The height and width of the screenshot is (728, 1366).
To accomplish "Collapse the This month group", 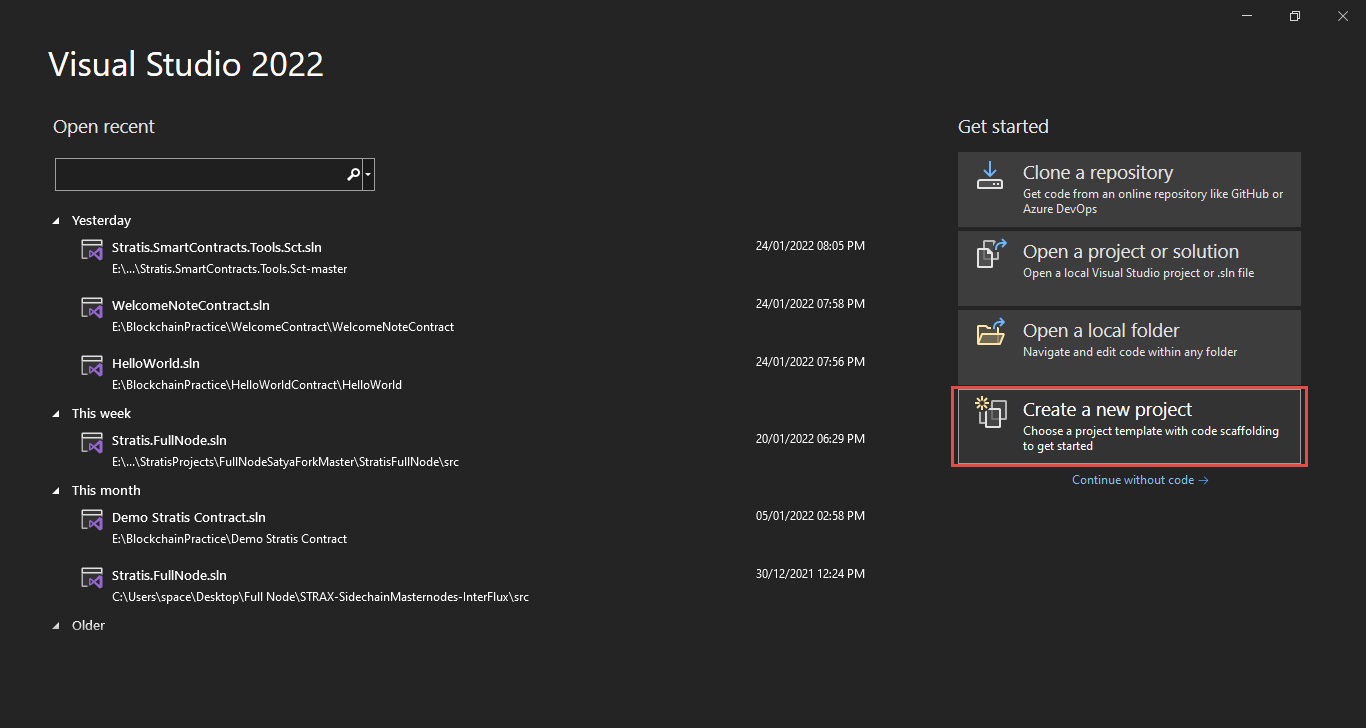I will (x=57, y=490).
